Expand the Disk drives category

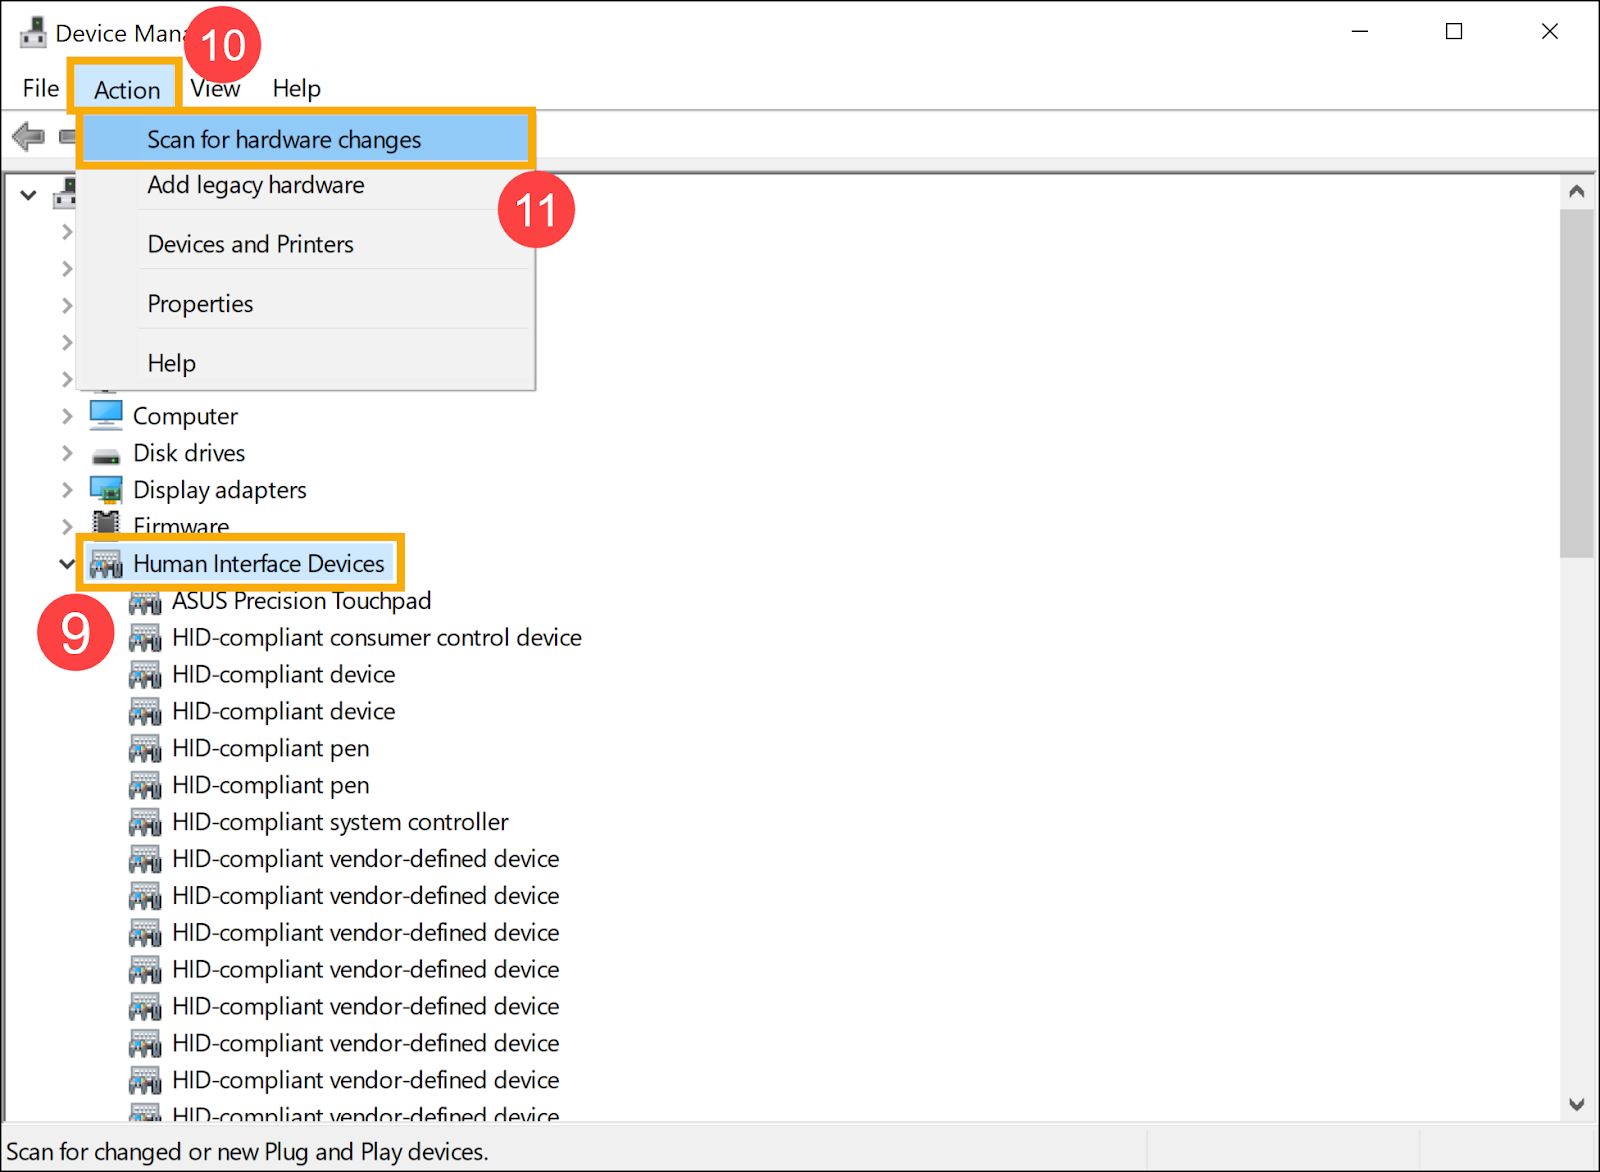point(67,453)
